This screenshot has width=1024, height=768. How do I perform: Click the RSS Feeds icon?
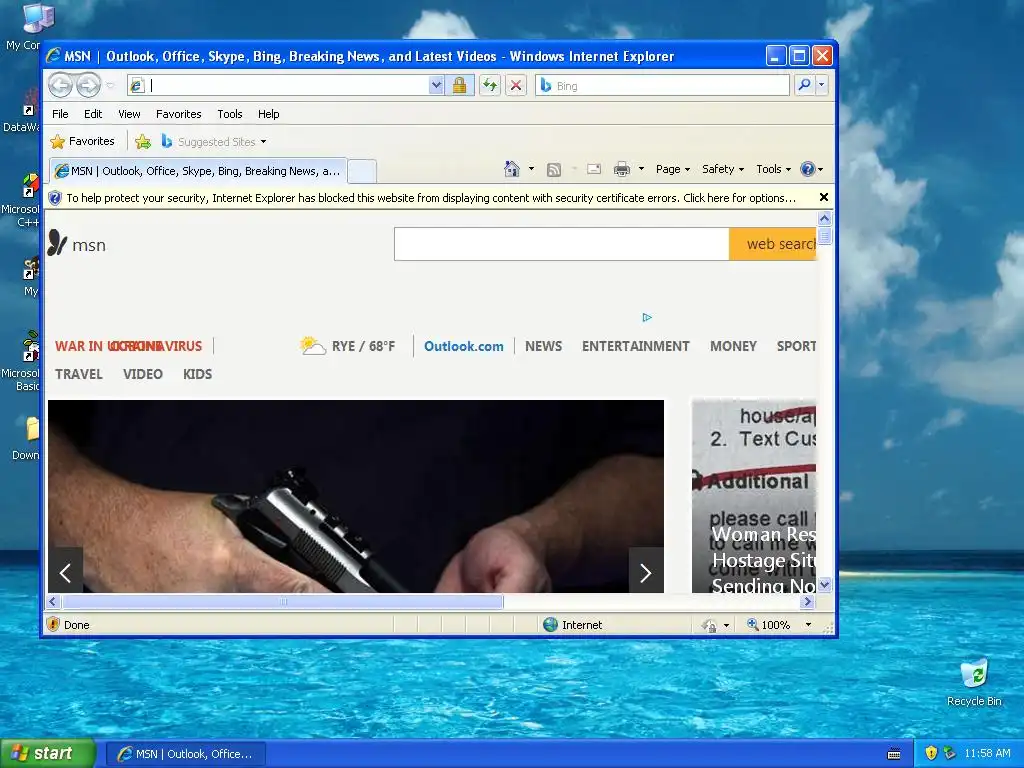tap(554, 169)
